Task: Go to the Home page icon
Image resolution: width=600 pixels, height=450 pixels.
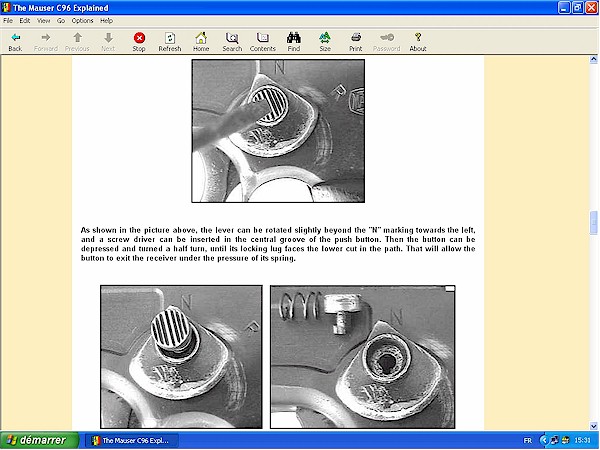Action: coord(201,38)
